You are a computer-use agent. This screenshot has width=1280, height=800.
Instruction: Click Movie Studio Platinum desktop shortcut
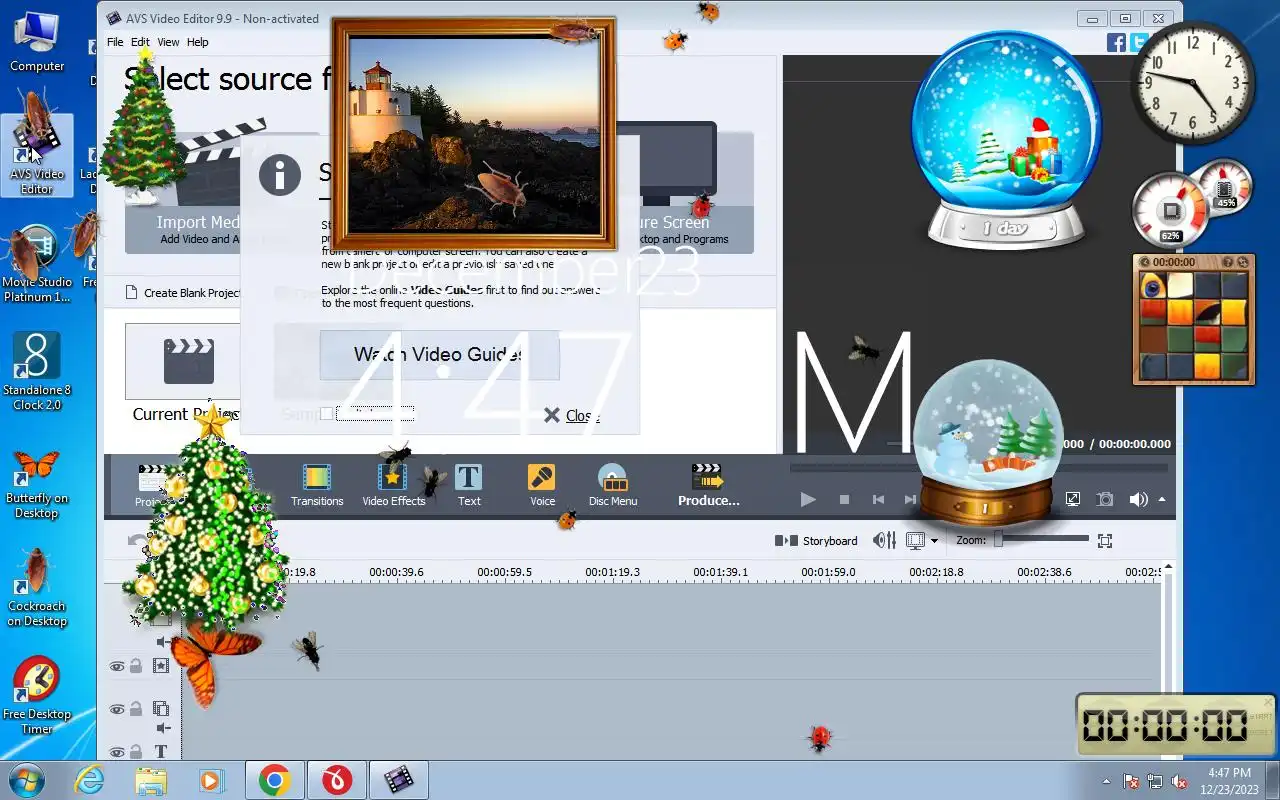tap(37, 263)
